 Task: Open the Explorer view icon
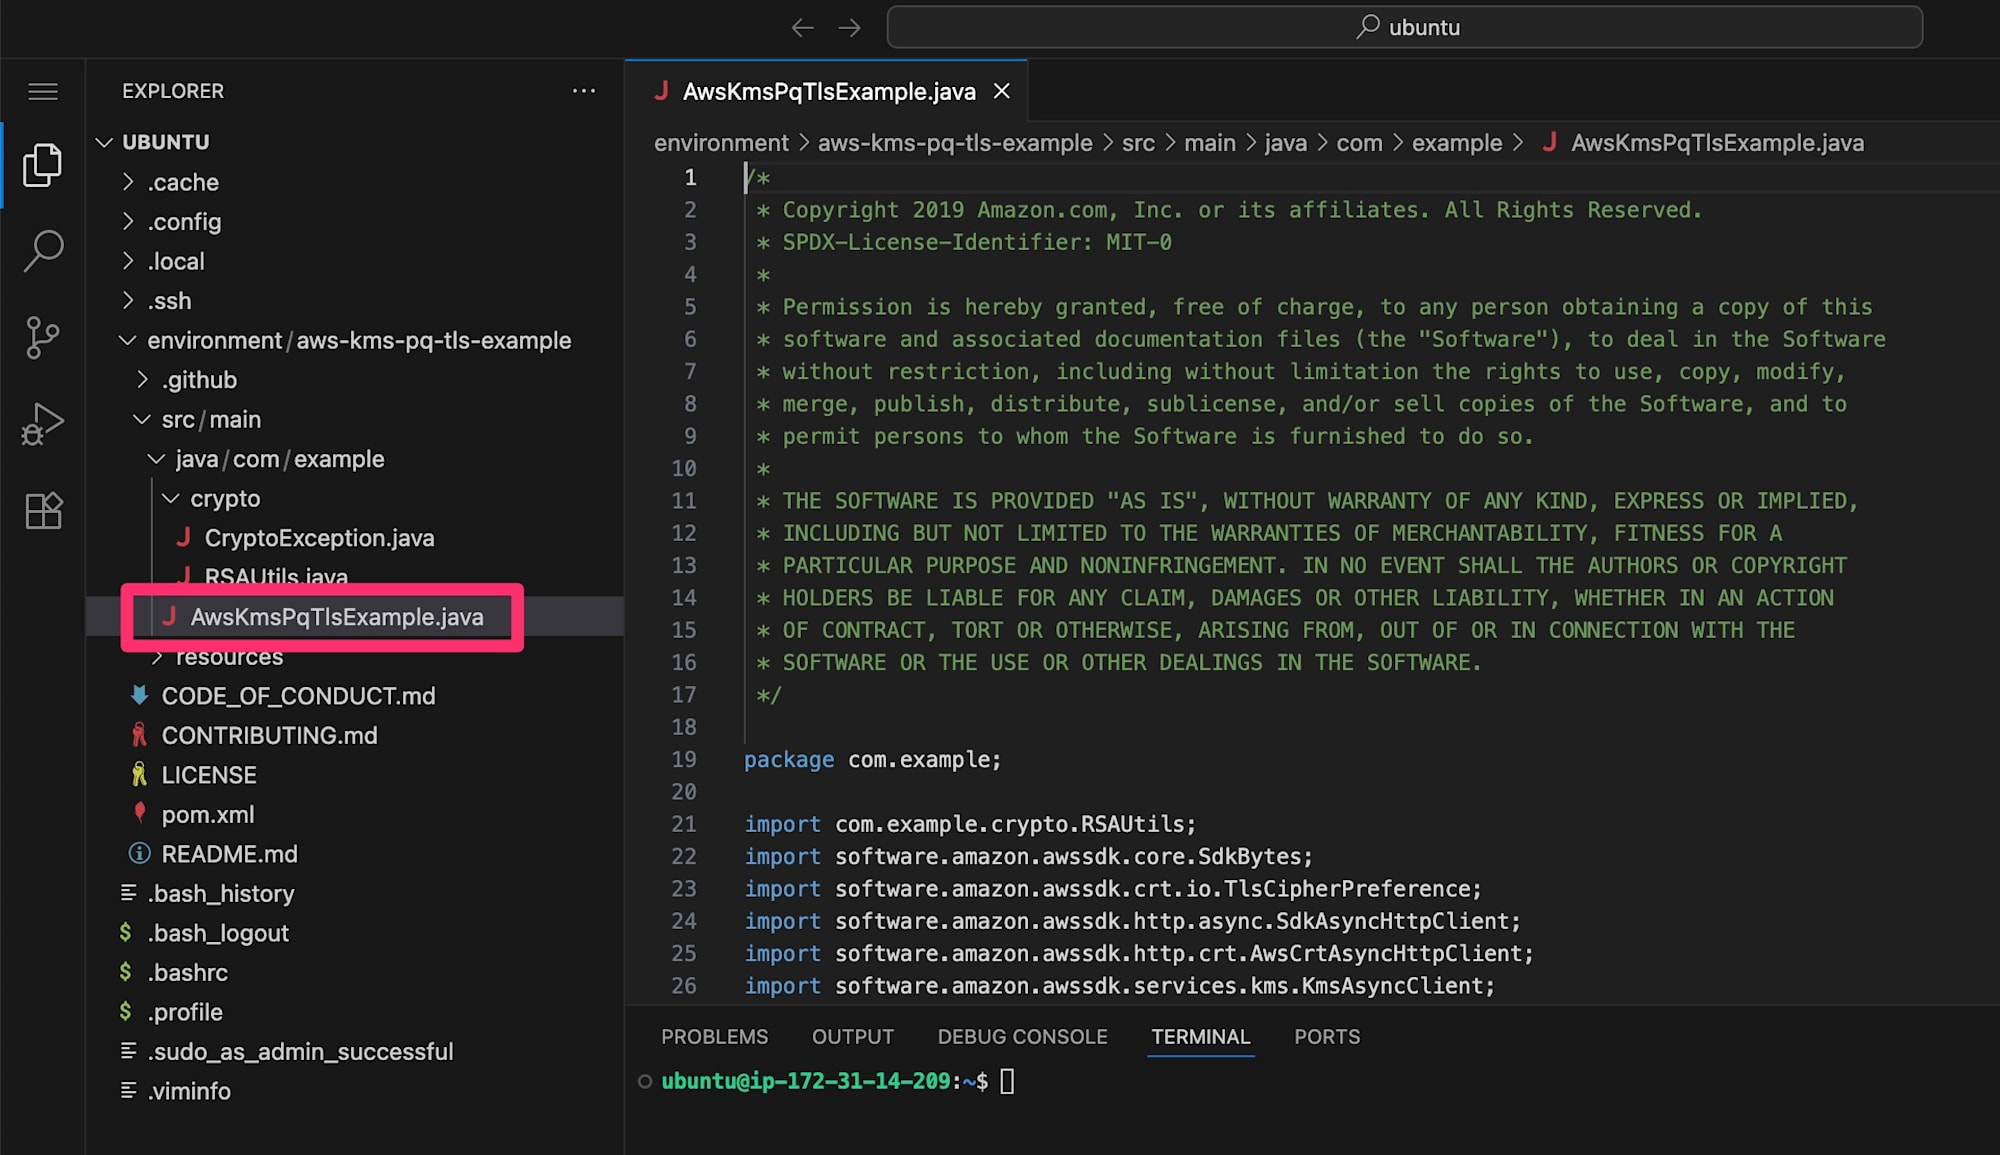[42, 165]
